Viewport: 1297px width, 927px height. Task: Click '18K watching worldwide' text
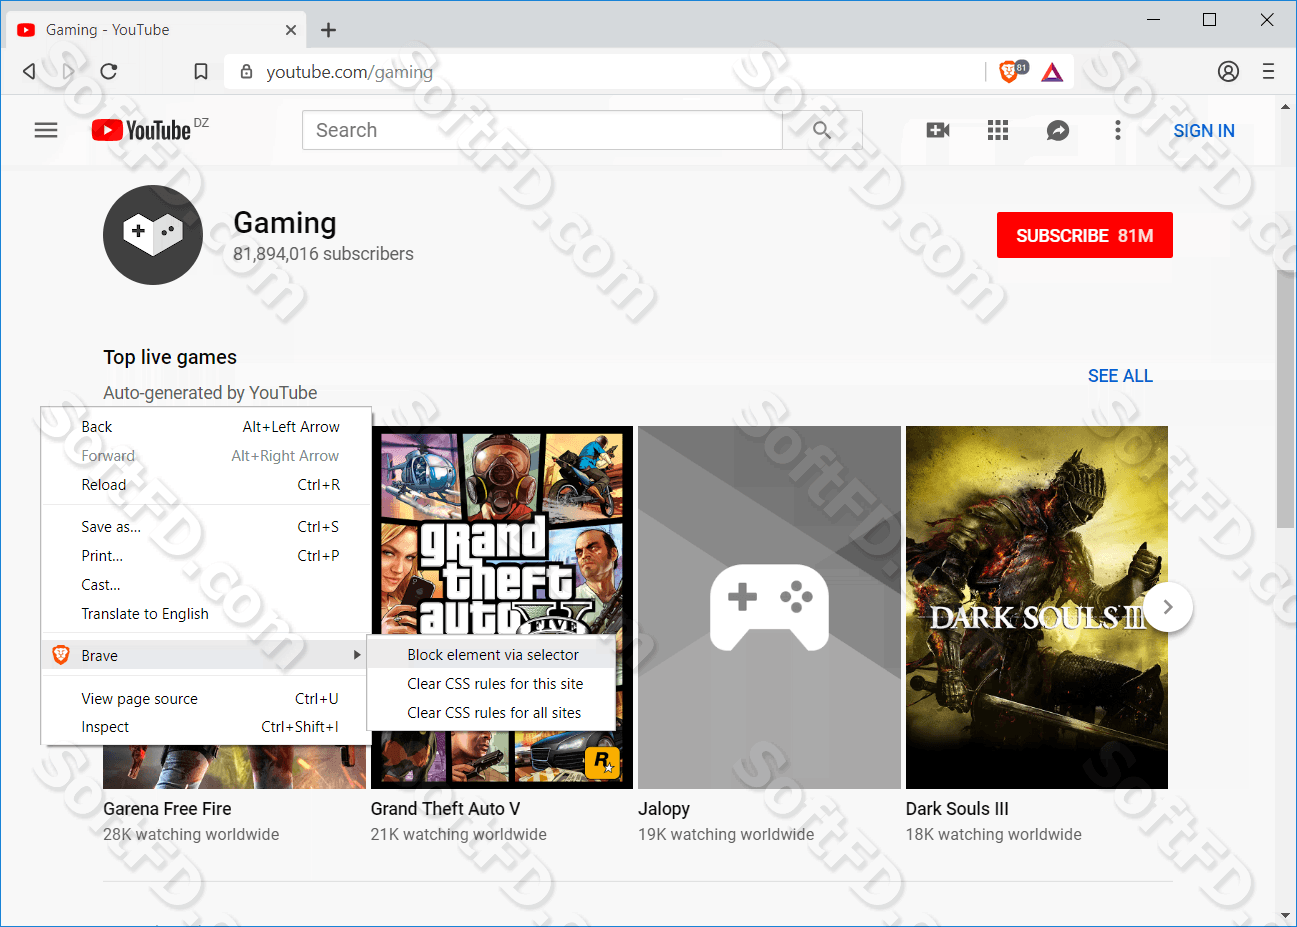(x=994, y=834)
